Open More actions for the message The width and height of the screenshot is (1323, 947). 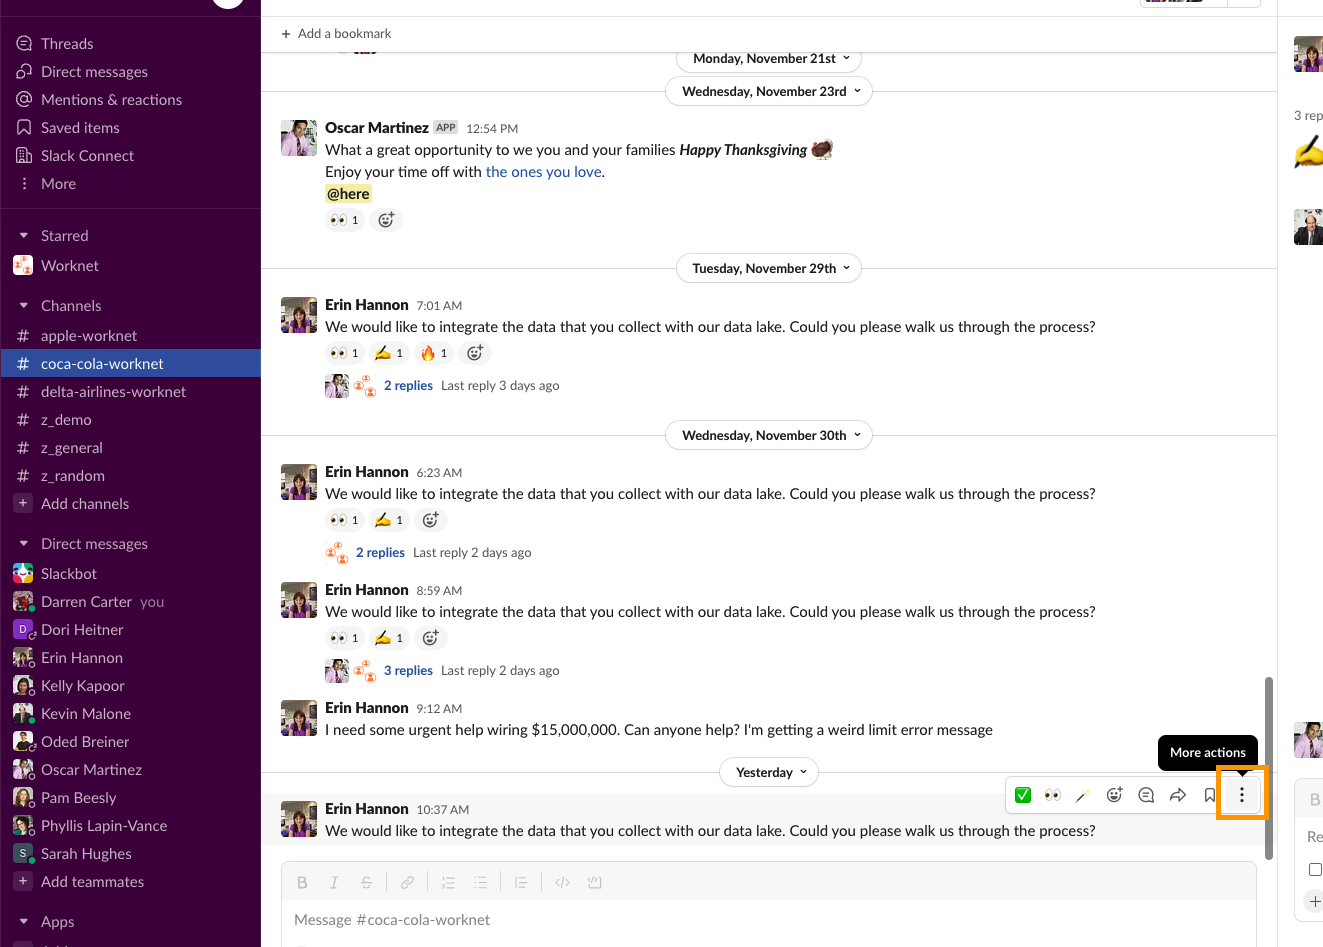(1242, 795)
